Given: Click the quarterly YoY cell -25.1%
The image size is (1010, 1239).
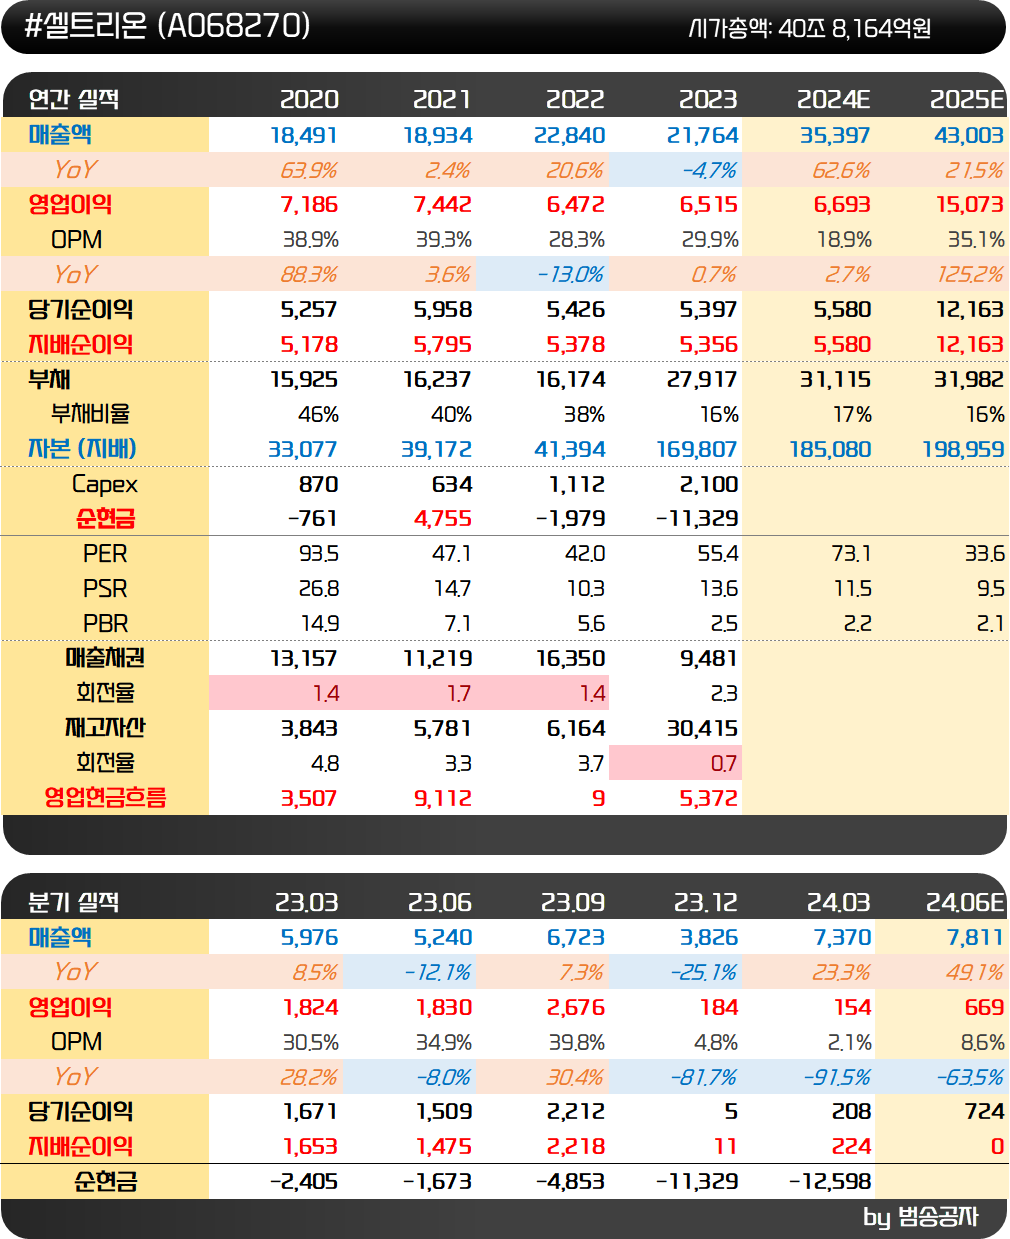Looking at the screenshot, I should 703,972.
